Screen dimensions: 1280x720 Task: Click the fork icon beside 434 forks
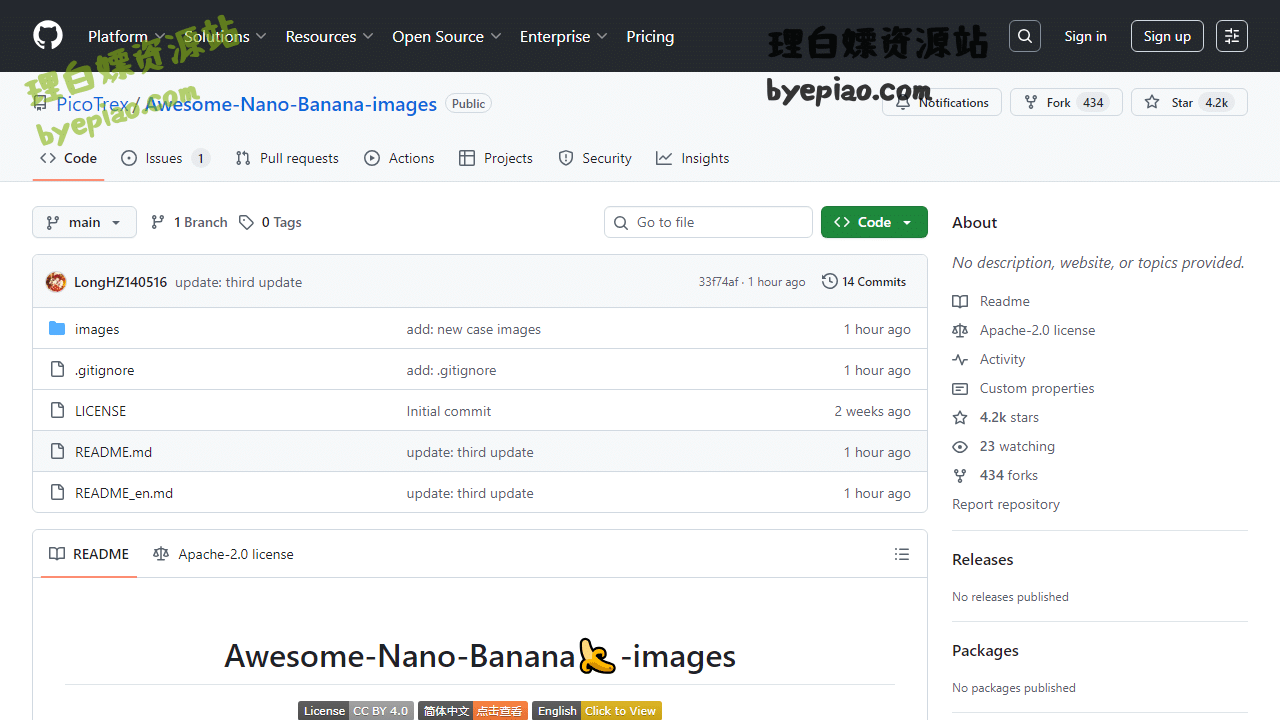coord(960,475)
